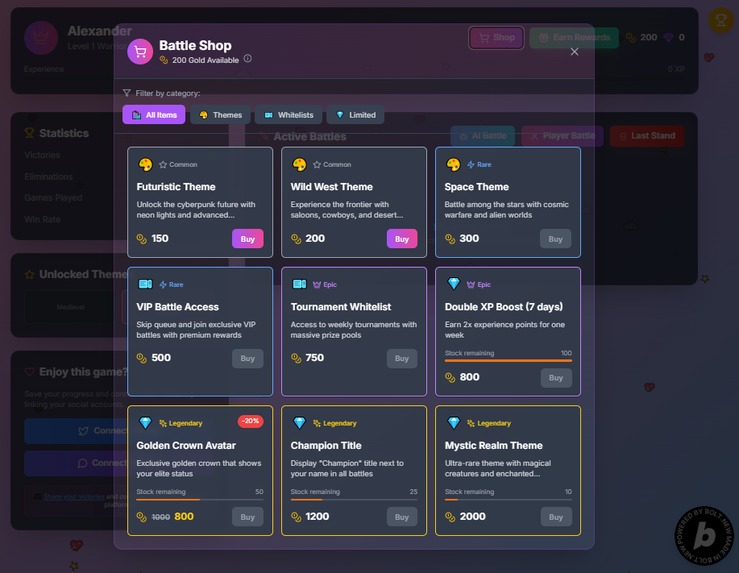Click struck-through 1000 price on Golden Crown
The height and width of the screenshot is (573, 739).
(161, 517)
